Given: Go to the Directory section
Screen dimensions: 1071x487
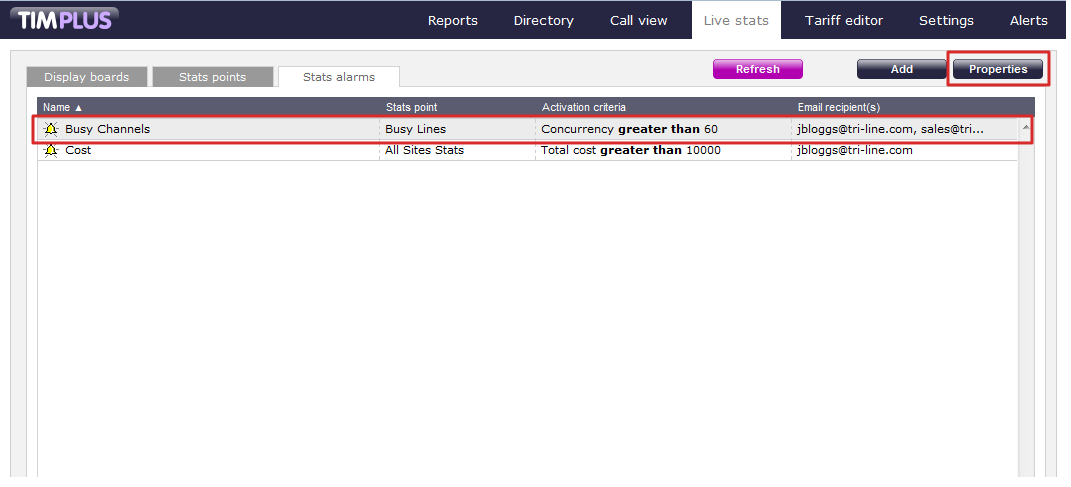Looking at the screenshot, I should [543, 20].
